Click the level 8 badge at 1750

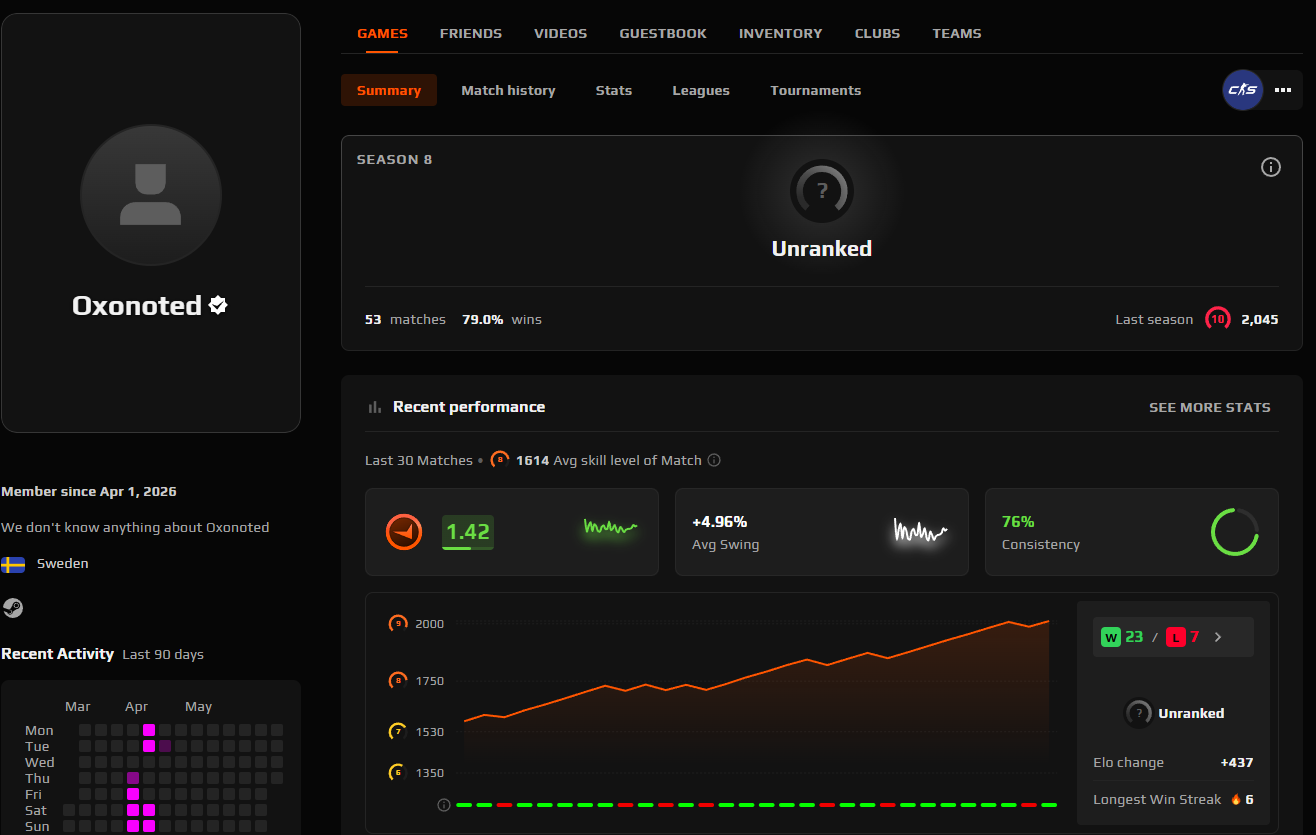pos(398,681)
